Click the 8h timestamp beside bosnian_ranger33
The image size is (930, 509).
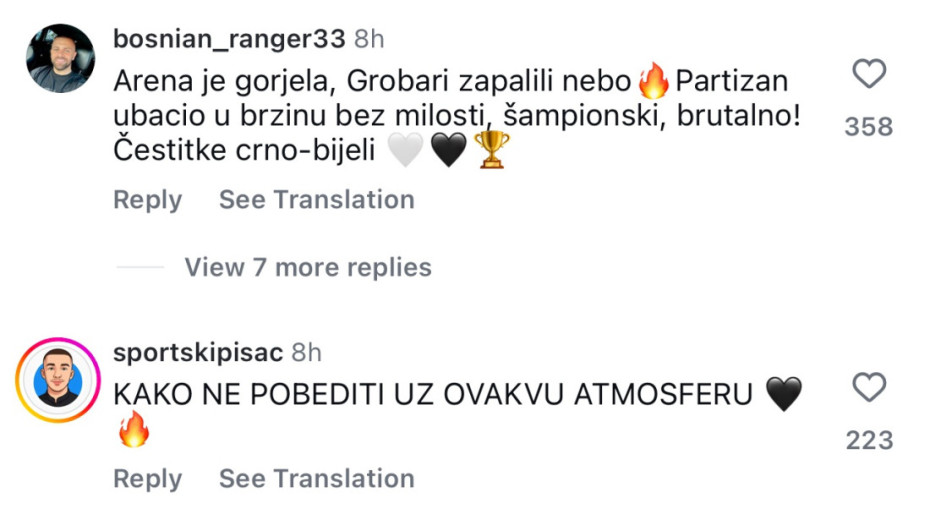click(x=370, y=39)
